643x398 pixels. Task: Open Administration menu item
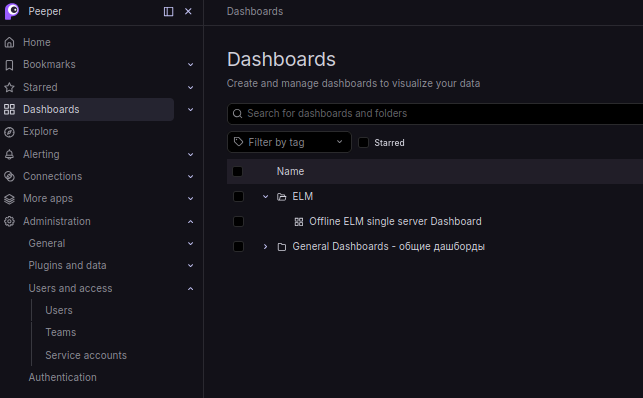point(57,221)
